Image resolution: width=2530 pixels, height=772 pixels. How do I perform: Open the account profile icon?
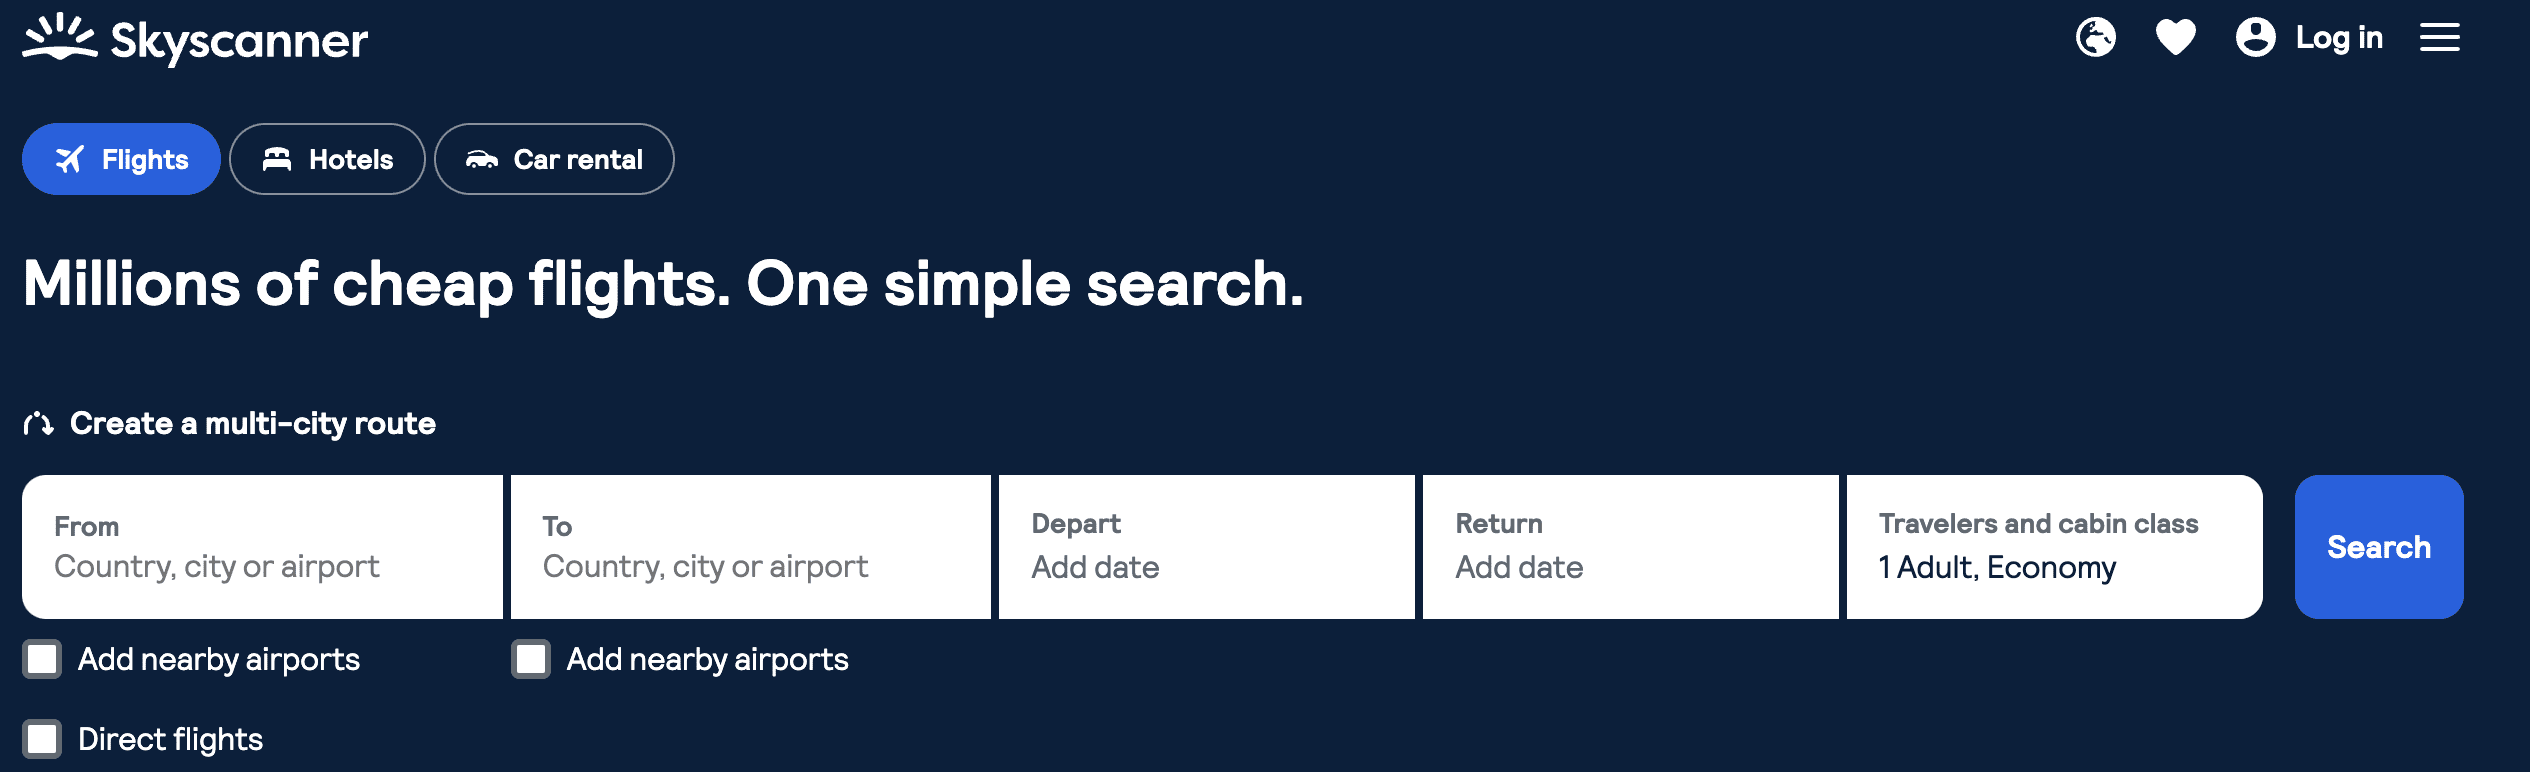[2256, 37]
